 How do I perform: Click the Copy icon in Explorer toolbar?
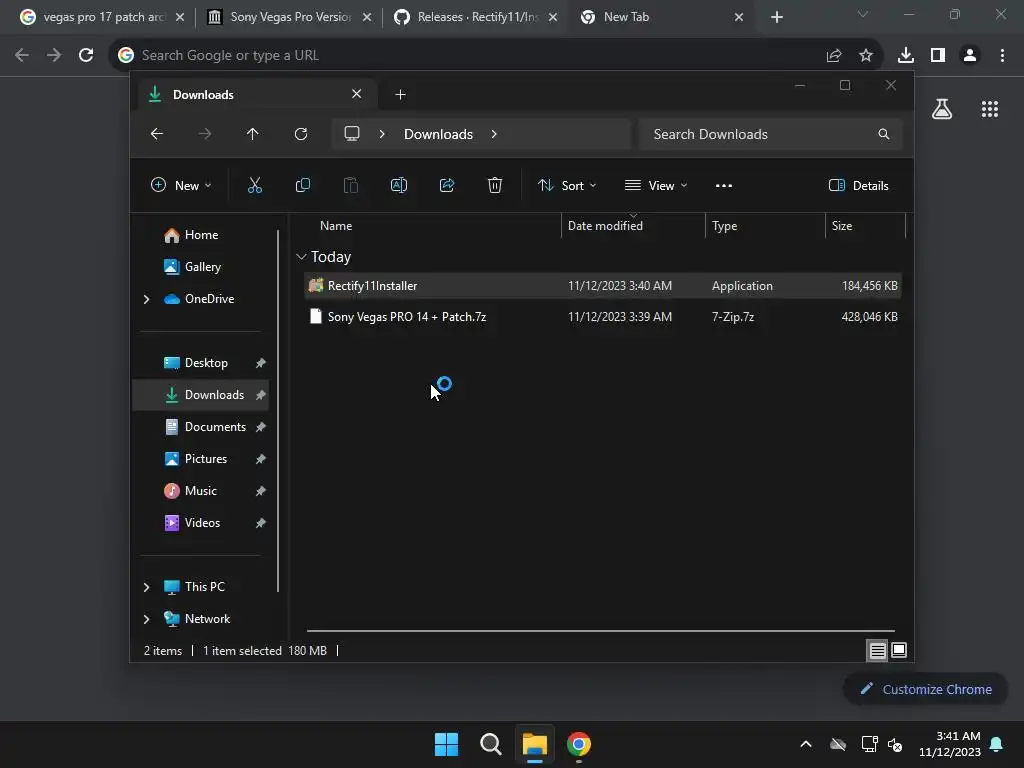pos(302,185)
